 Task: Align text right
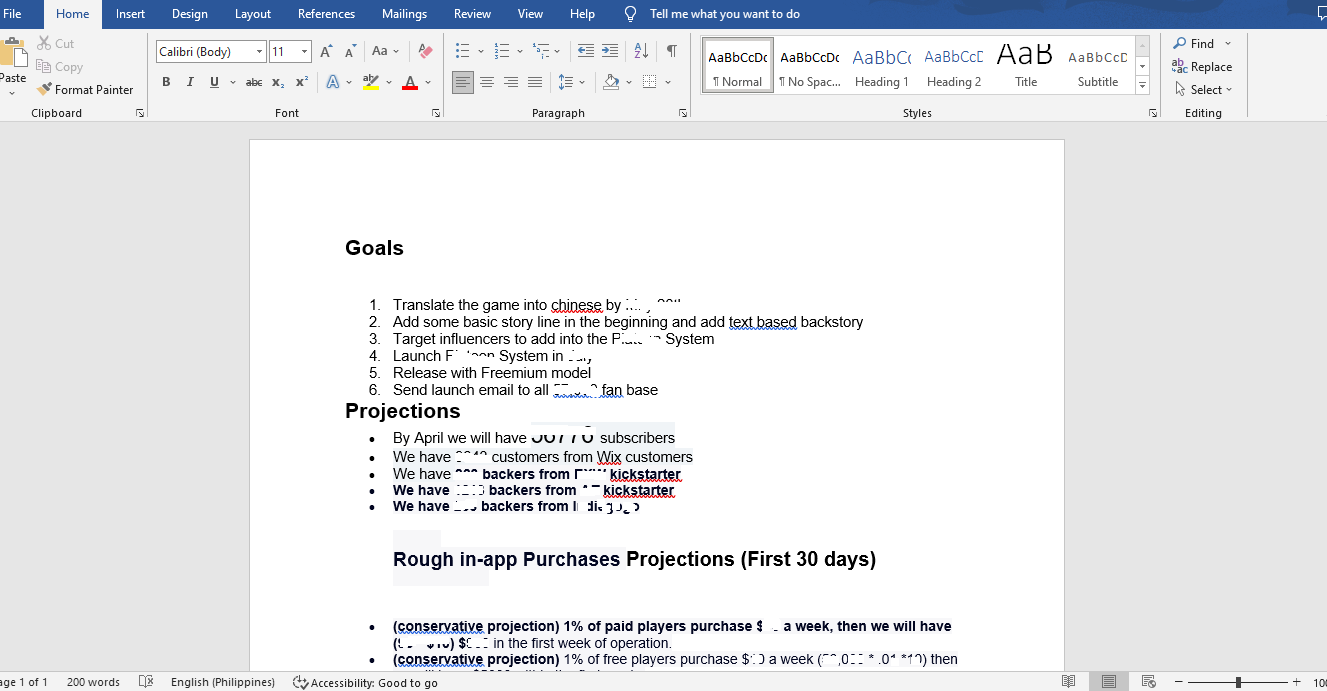pyautogui.click(x=511, y=82)
